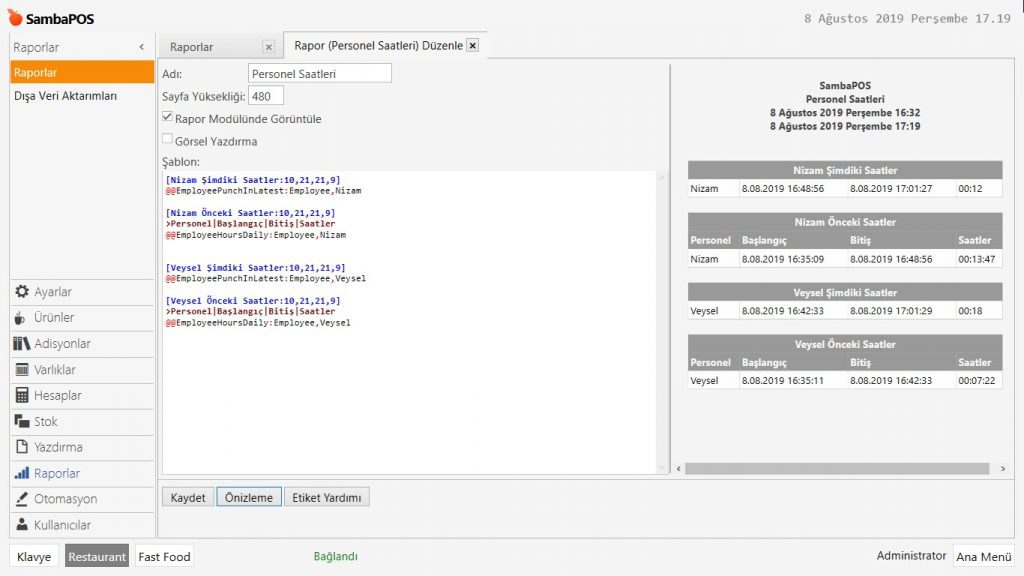This screenshot has height=576, width=1024.
Task: Click the Otomasyon pencil icon
Action: (21, 499)
